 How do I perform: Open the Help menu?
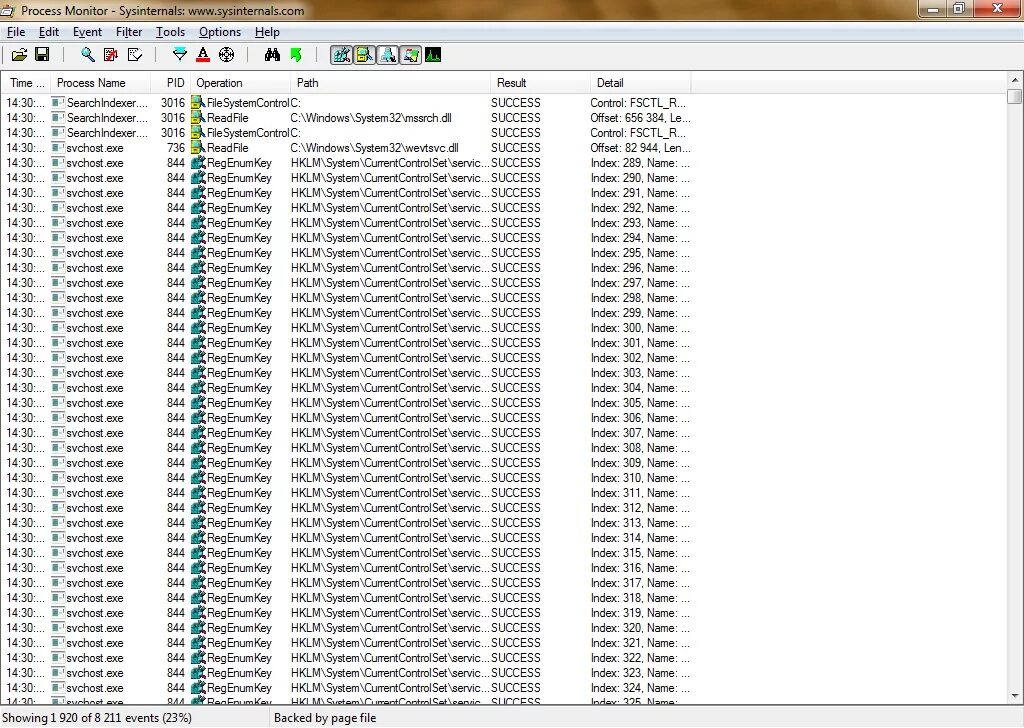(267, 32)
